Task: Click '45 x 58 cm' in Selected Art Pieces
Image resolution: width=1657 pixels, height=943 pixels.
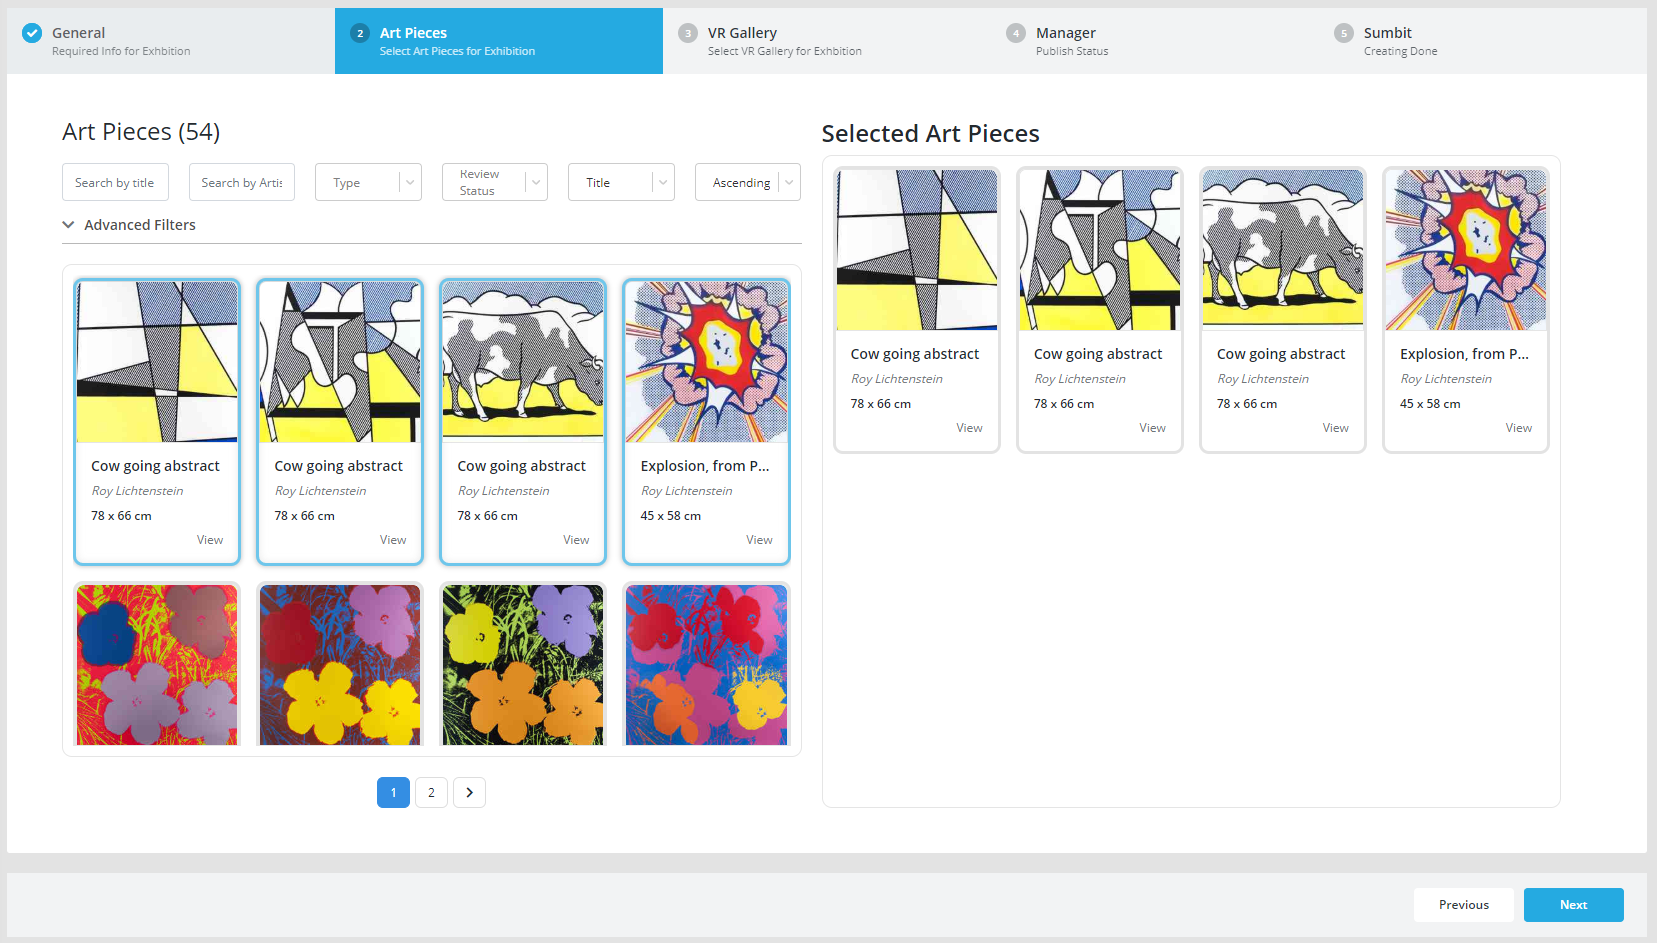Action: pos(1430,404)
